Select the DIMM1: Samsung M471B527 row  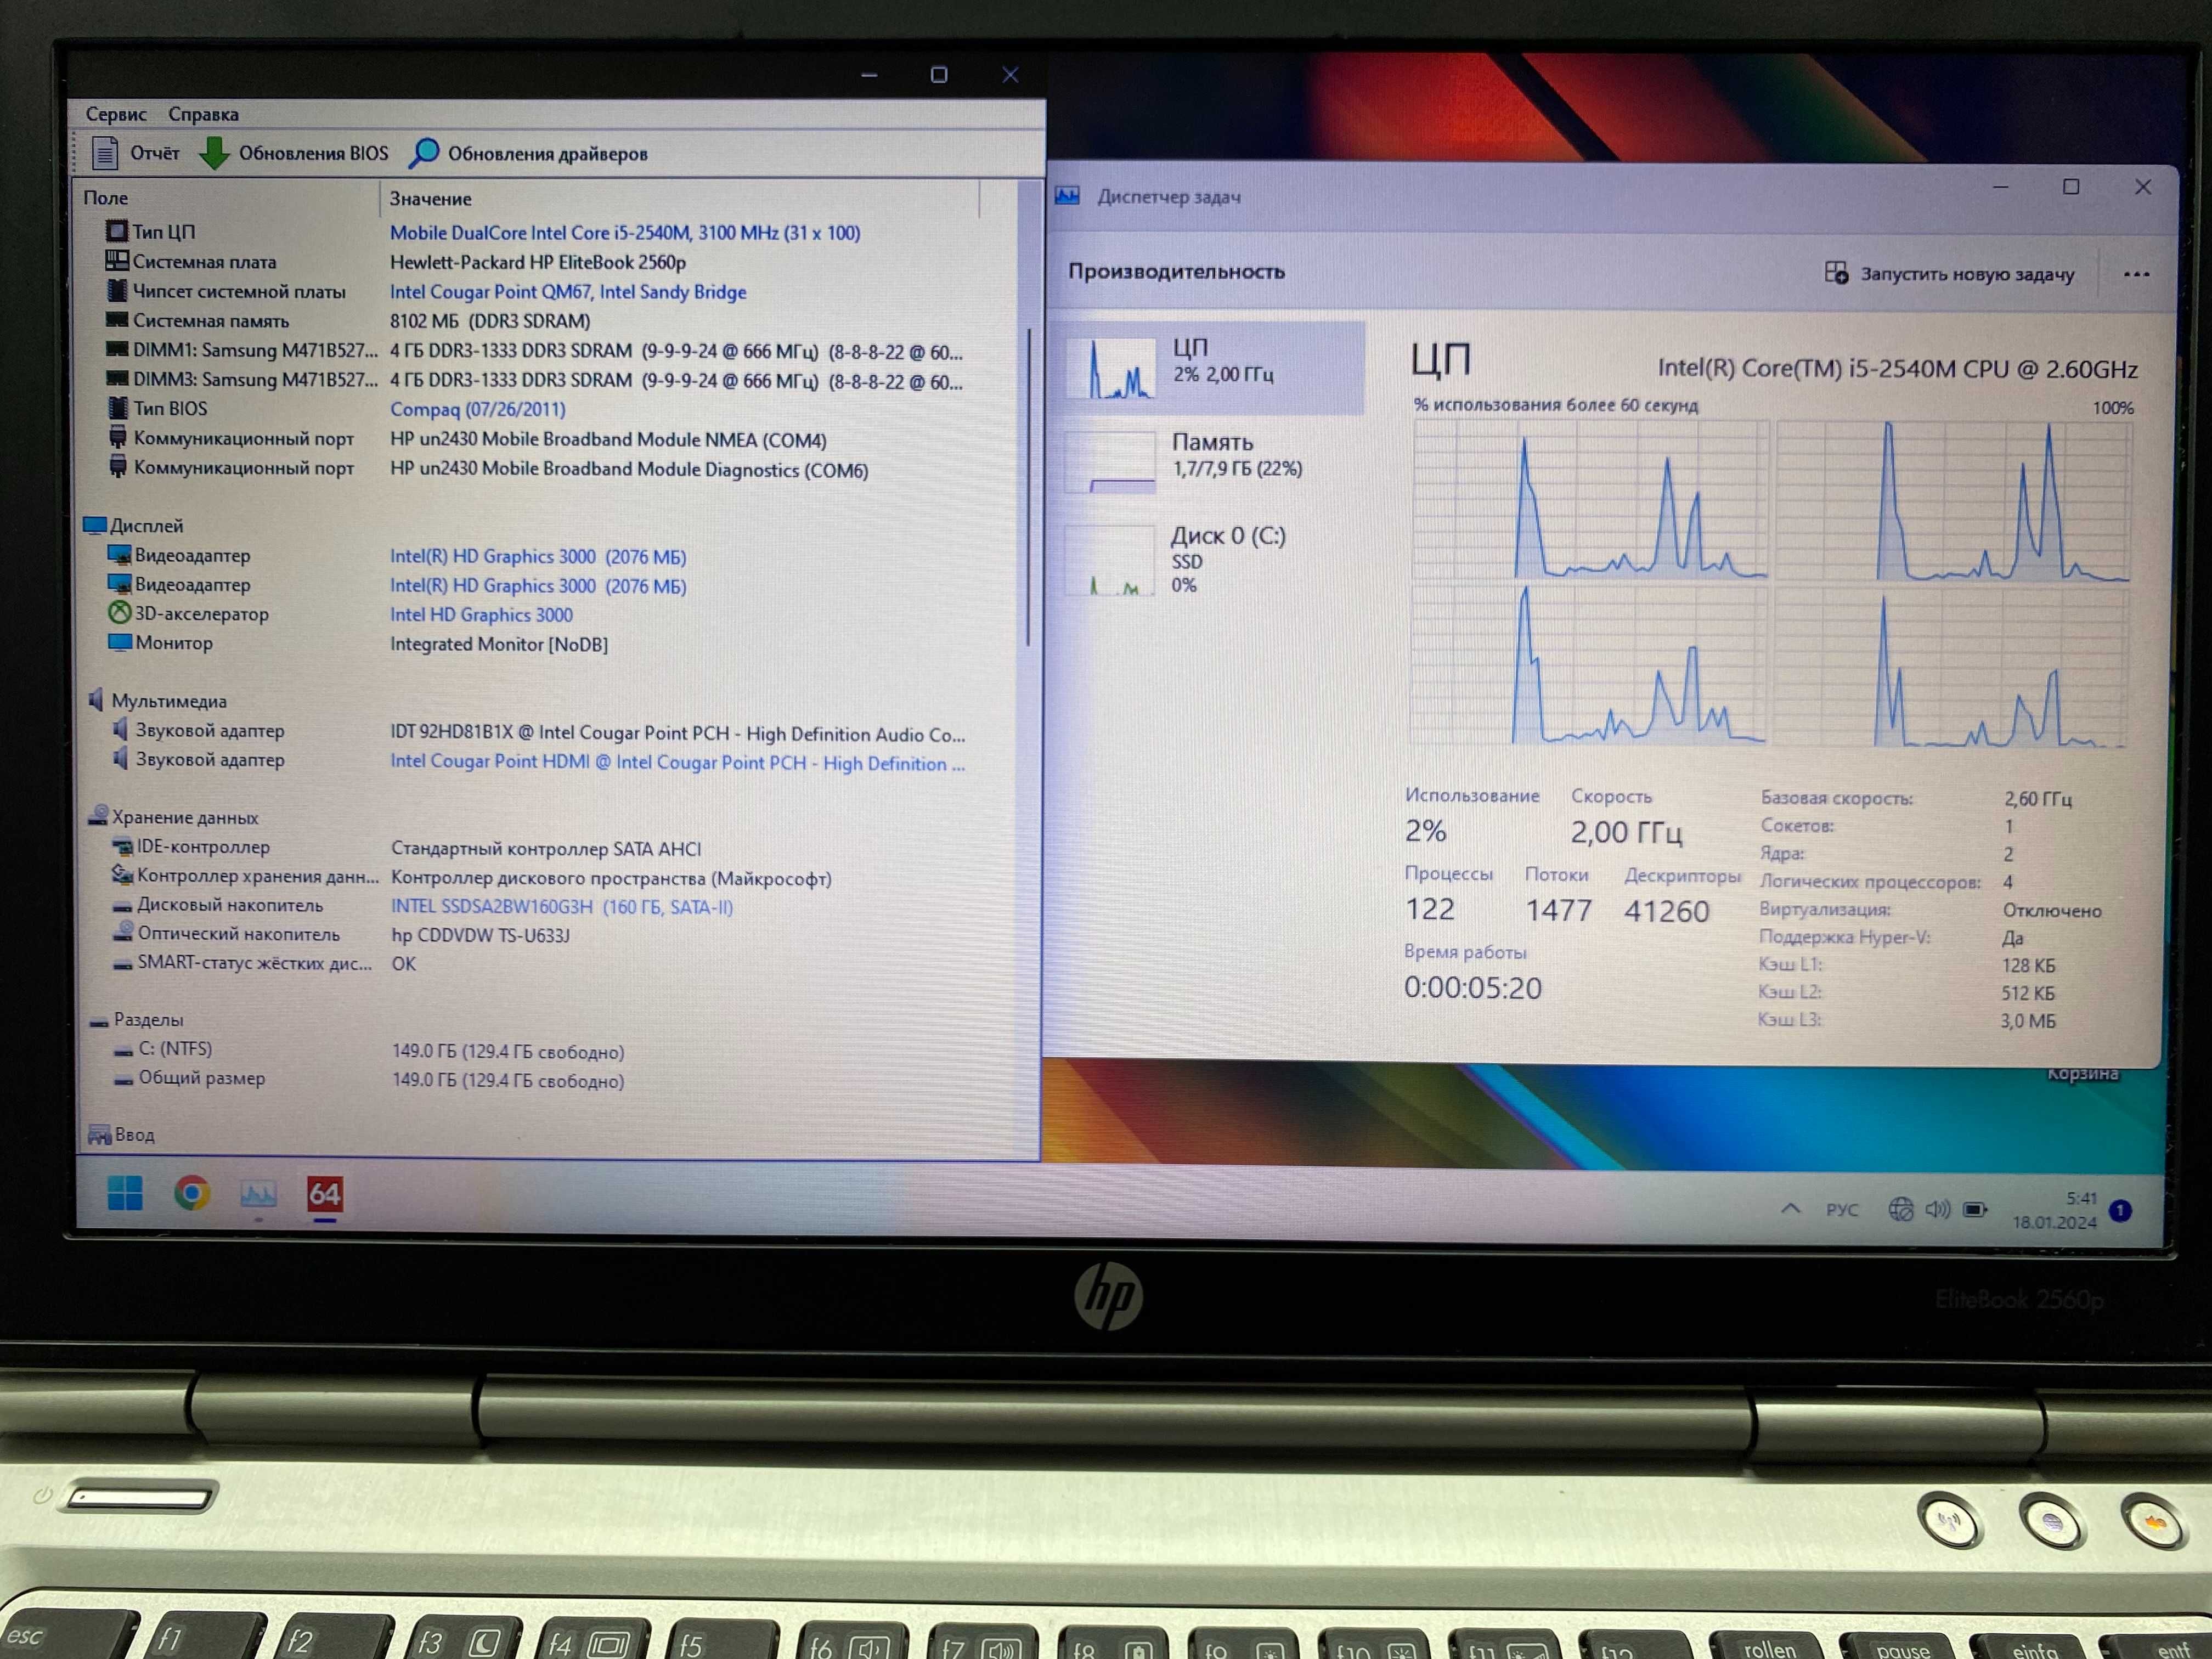[x=535, y=351]
